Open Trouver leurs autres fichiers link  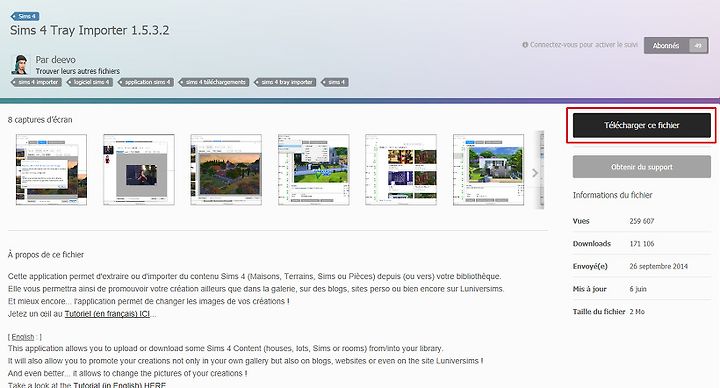tap(78, 71)
